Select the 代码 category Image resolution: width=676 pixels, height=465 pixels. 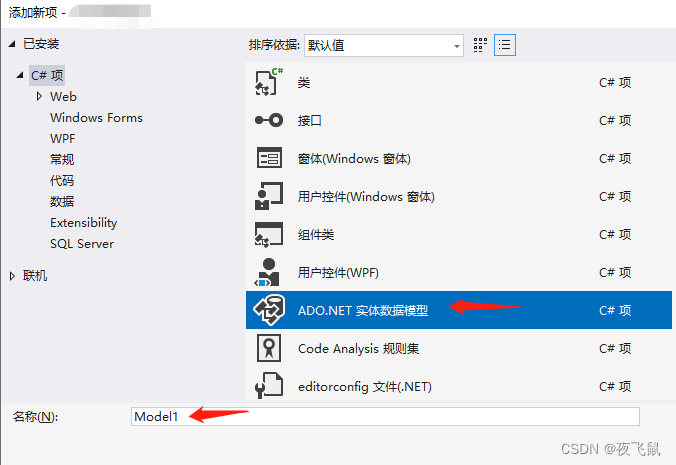[x=62, y=181]
